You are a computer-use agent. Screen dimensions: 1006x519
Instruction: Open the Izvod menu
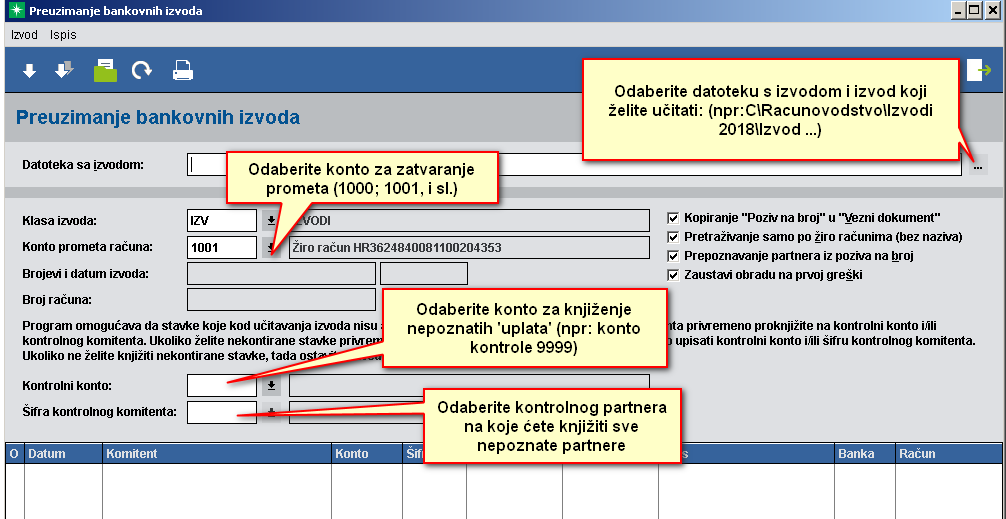pos(24,34)
